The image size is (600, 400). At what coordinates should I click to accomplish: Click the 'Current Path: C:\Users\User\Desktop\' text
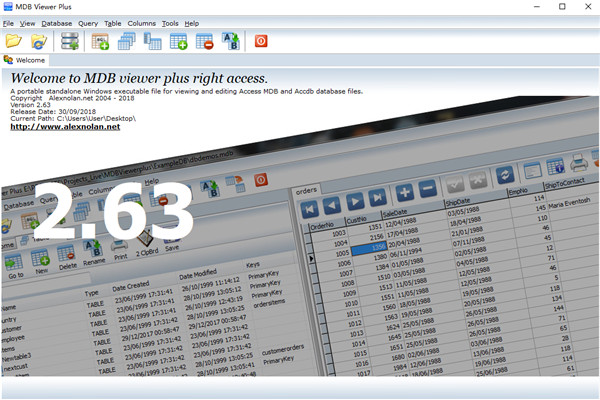coord(73,119)
